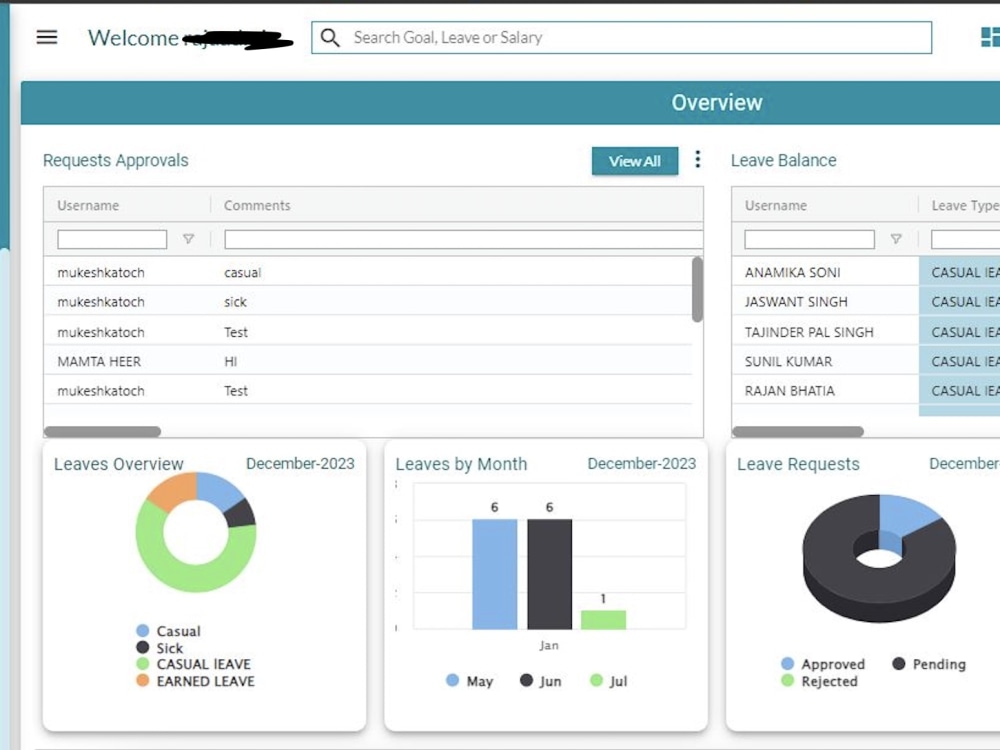Click the Leave Balance horizontal scrollbar
1000x750 pixels.
(798, 432)
